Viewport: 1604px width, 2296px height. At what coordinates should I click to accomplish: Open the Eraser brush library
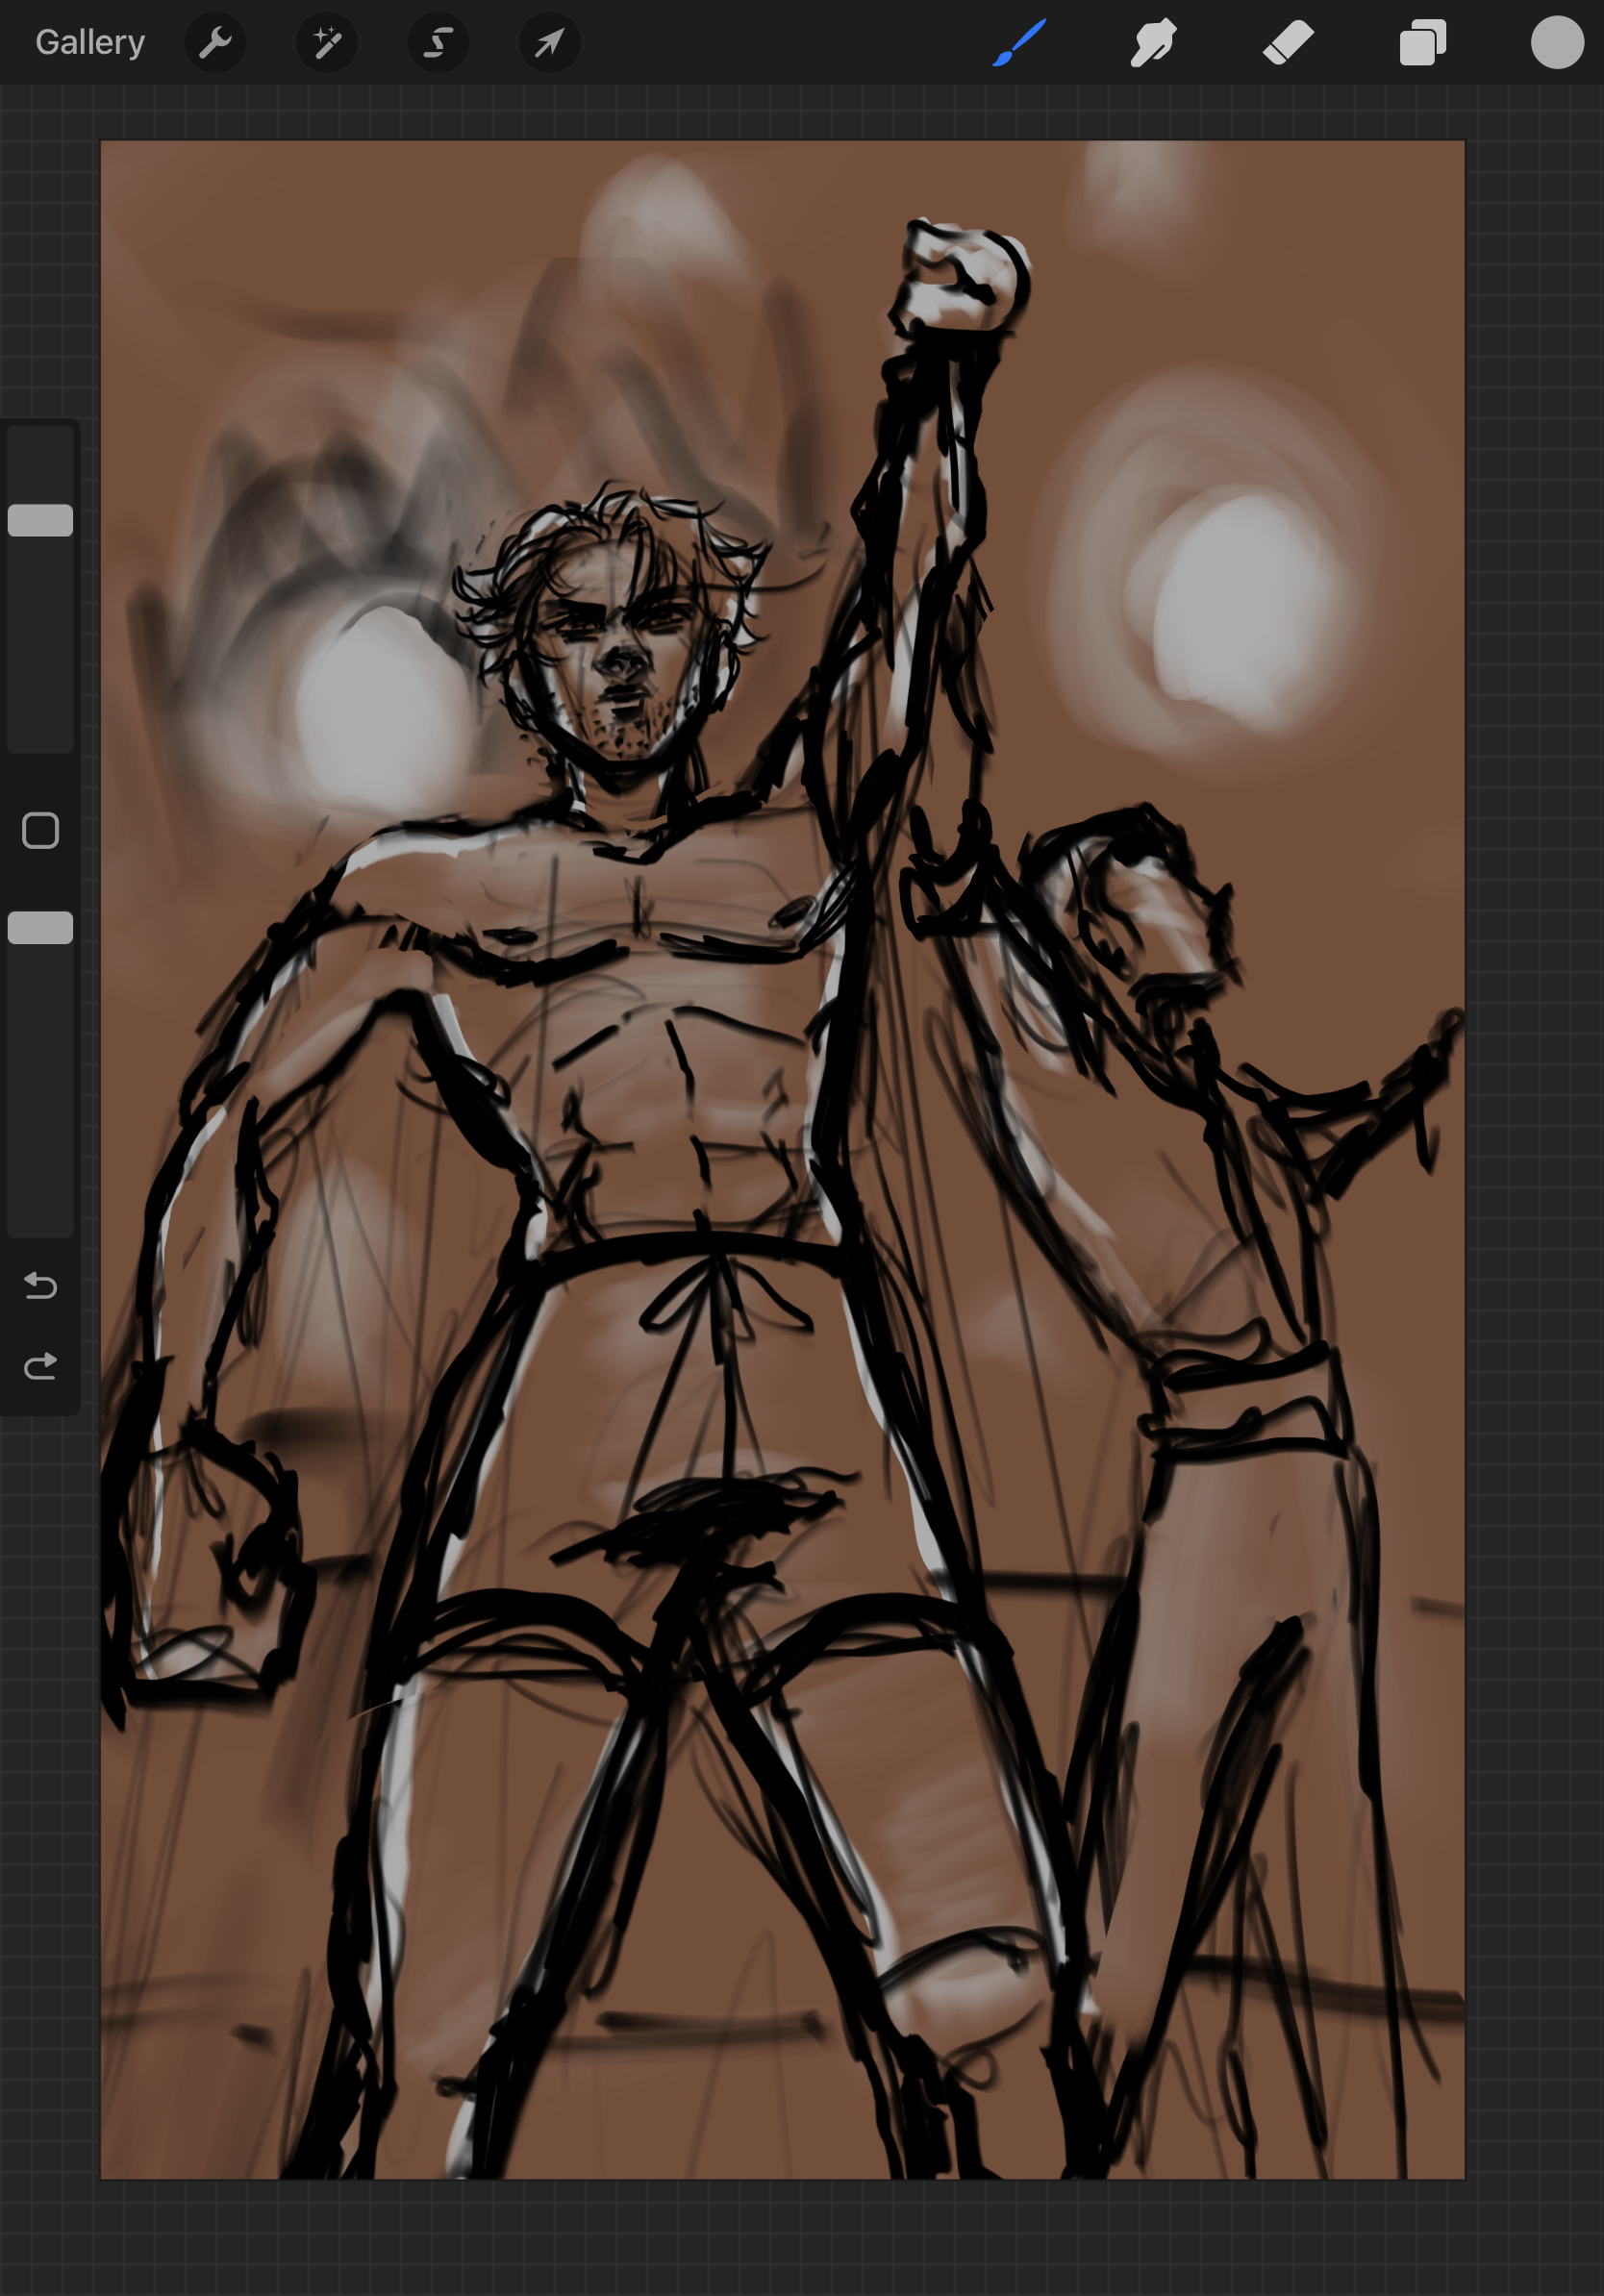1288,42
